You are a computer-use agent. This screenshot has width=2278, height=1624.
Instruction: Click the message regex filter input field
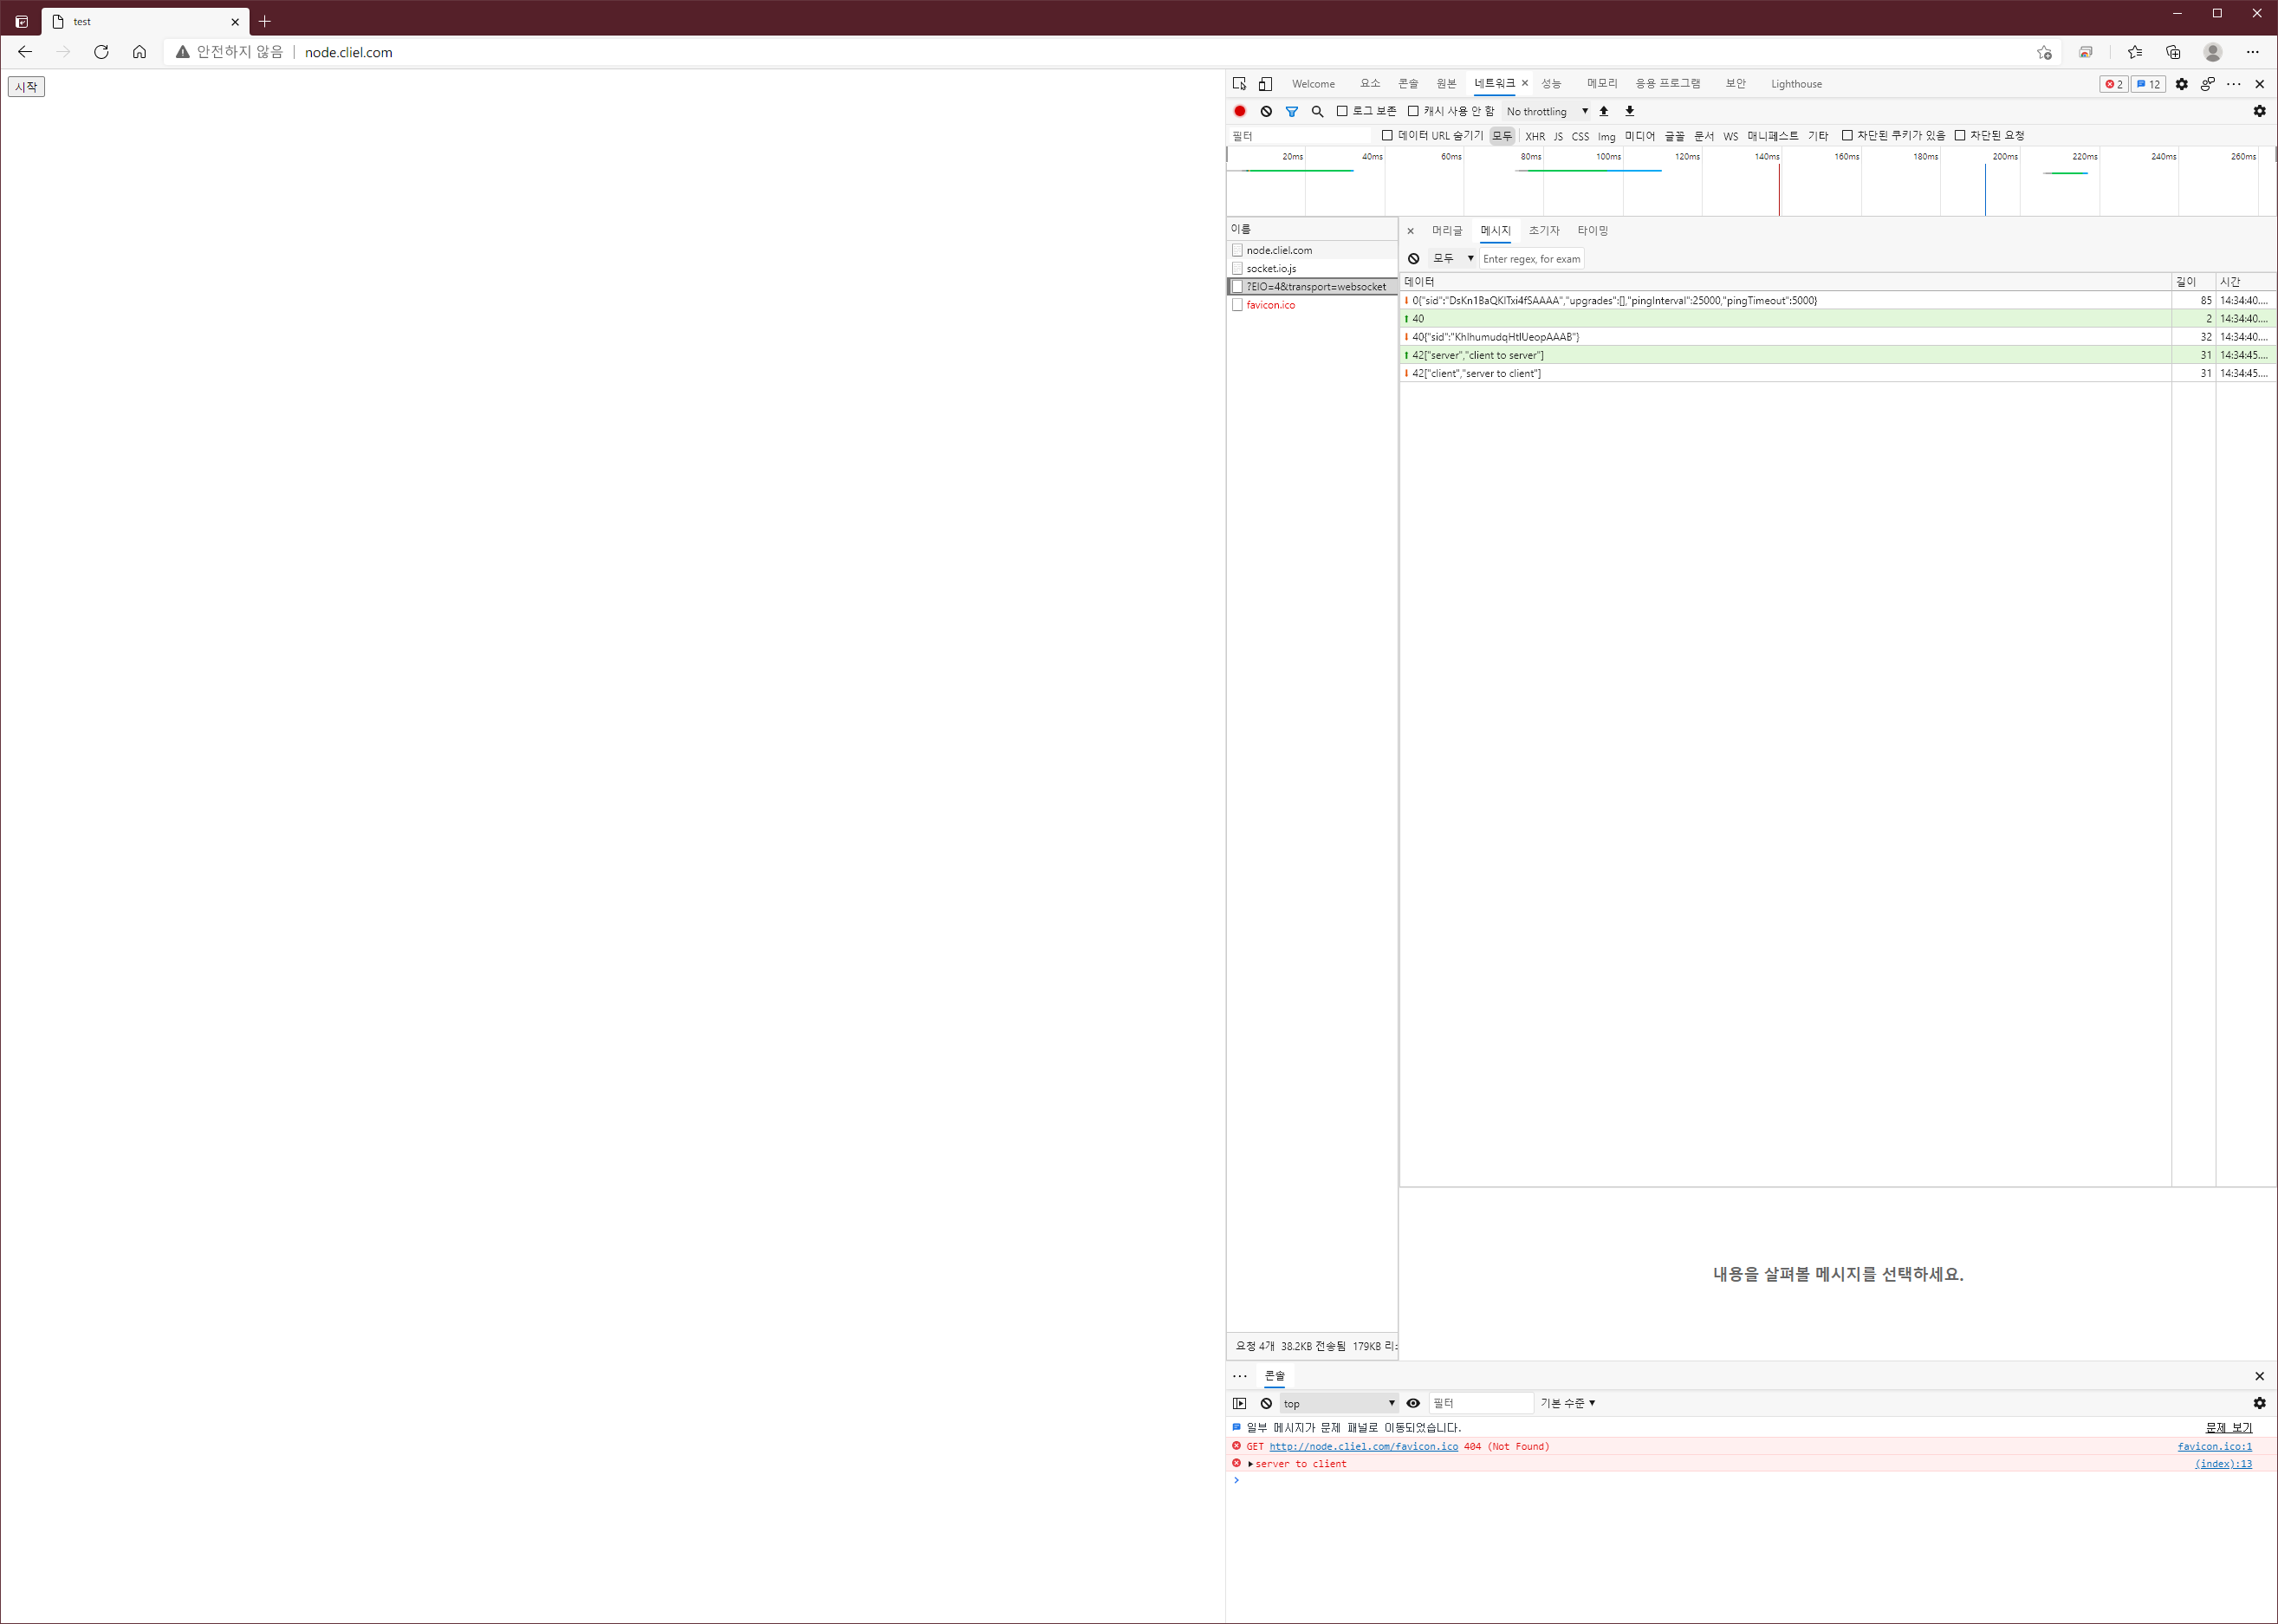click(1530, 259)
